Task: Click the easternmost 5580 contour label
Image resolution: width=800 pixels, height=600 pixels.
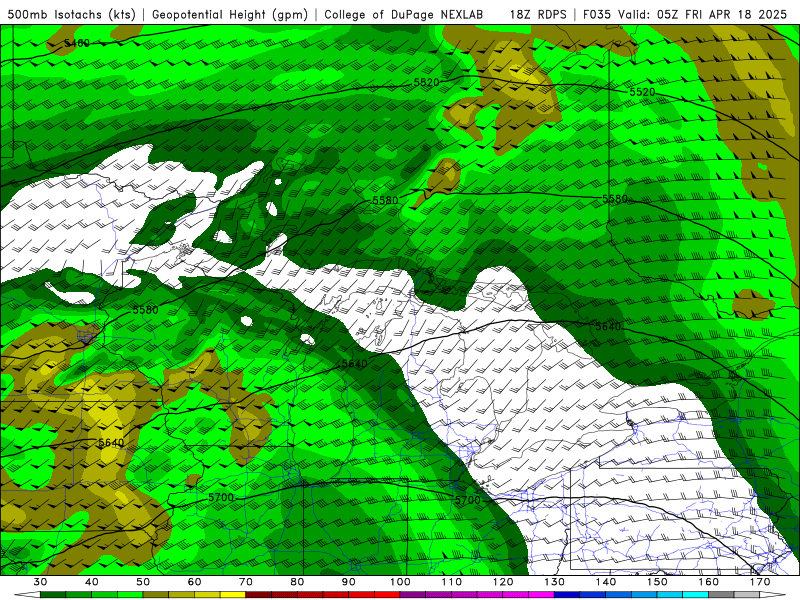Action: (x=615, y=198)
